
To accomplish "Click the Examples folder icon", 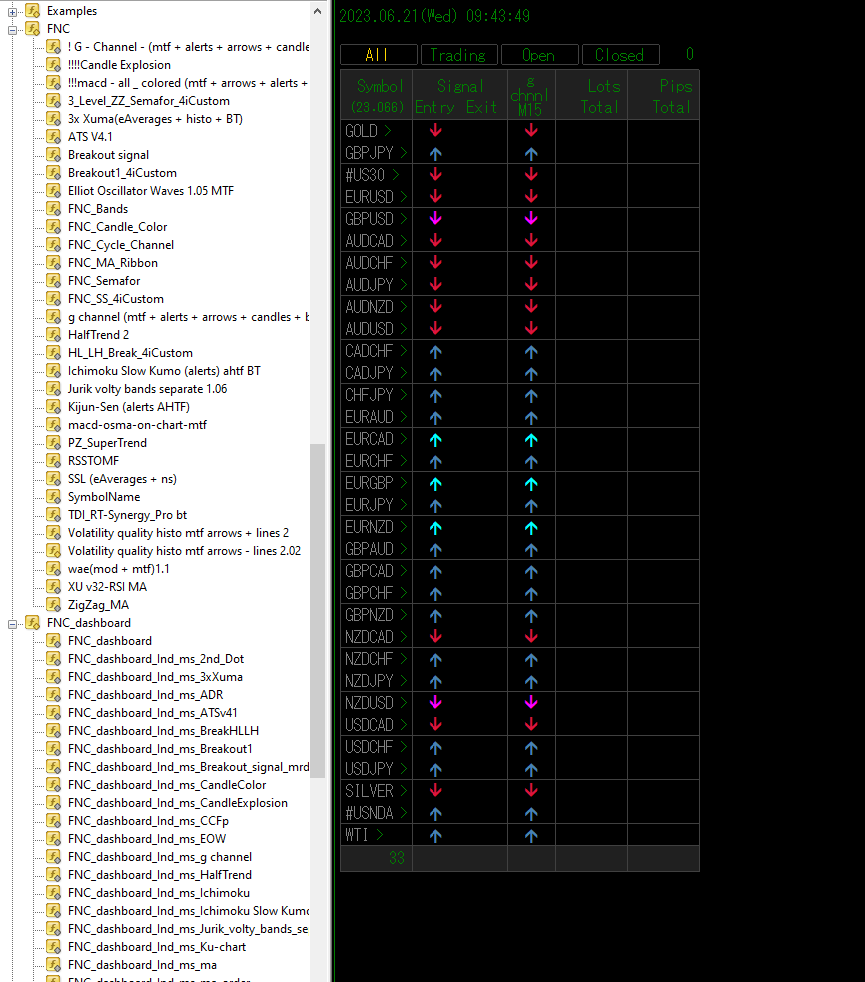I will [33, 11].
